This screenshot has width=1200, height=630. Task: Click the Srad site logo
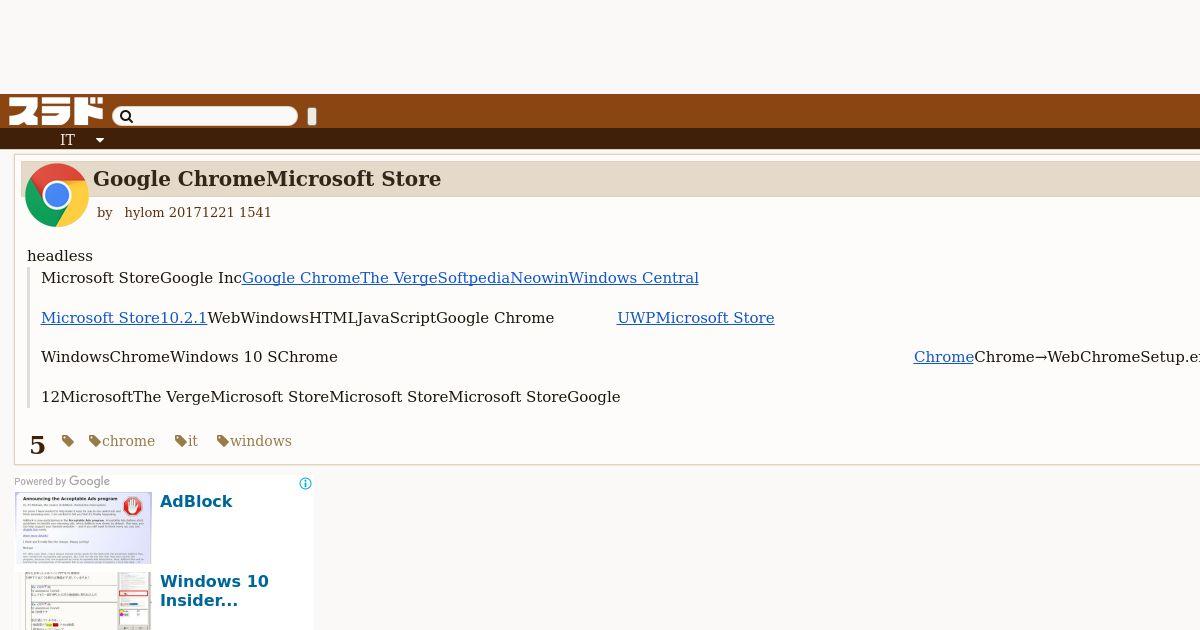click(56, 111)
